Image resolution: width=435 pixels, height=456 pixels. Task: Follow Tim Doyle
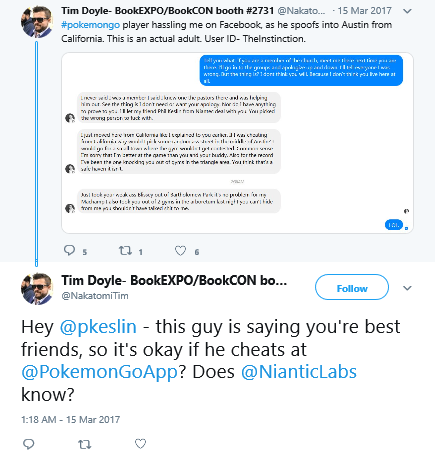(352, 287)
